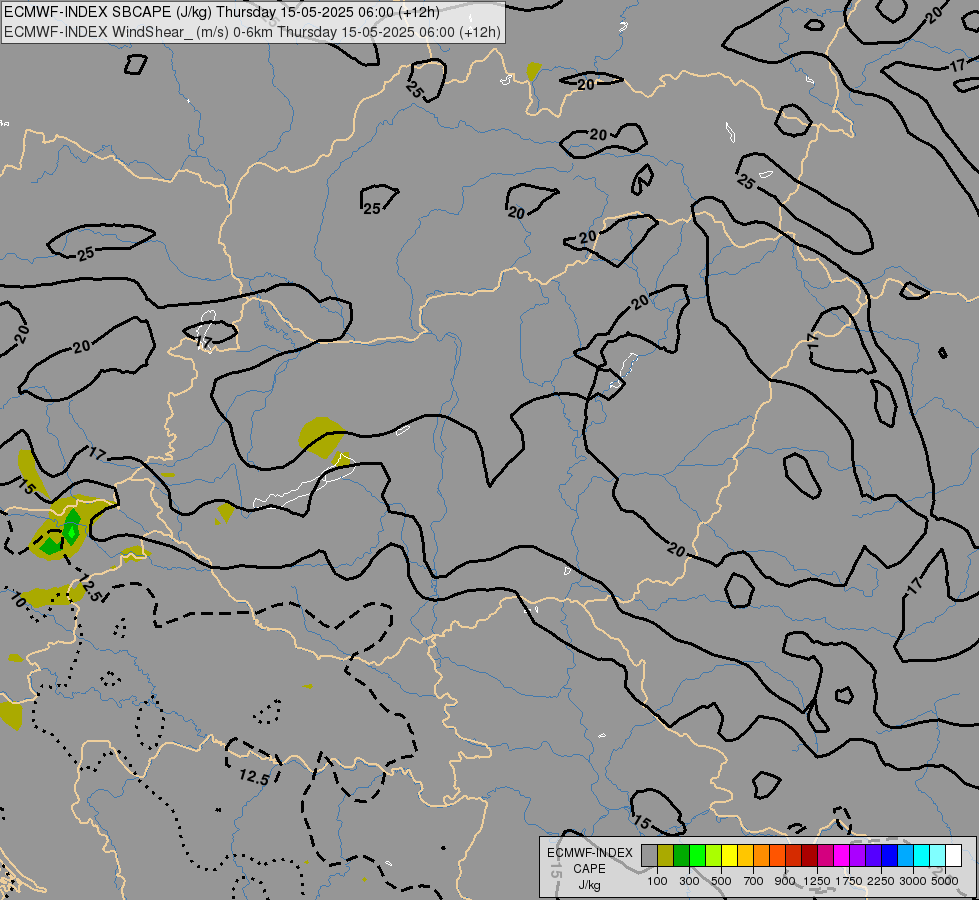Viewport: 979px width, 900px height.
Task: Click the bright magenta legend swatch
Action: (x=841, y=856)
